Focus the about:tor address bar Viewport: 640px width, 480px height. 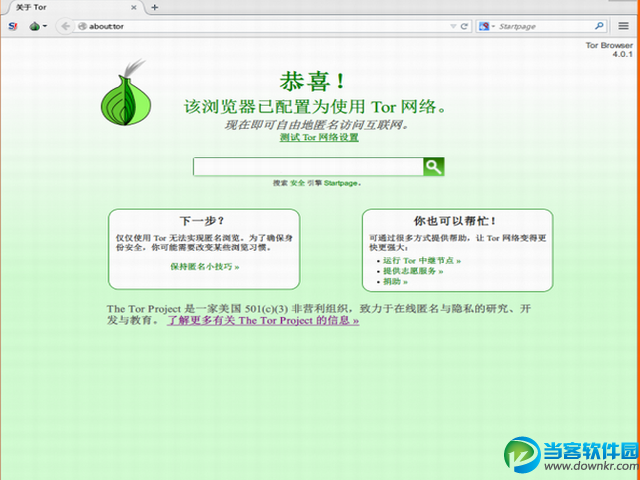pos(263,26)
